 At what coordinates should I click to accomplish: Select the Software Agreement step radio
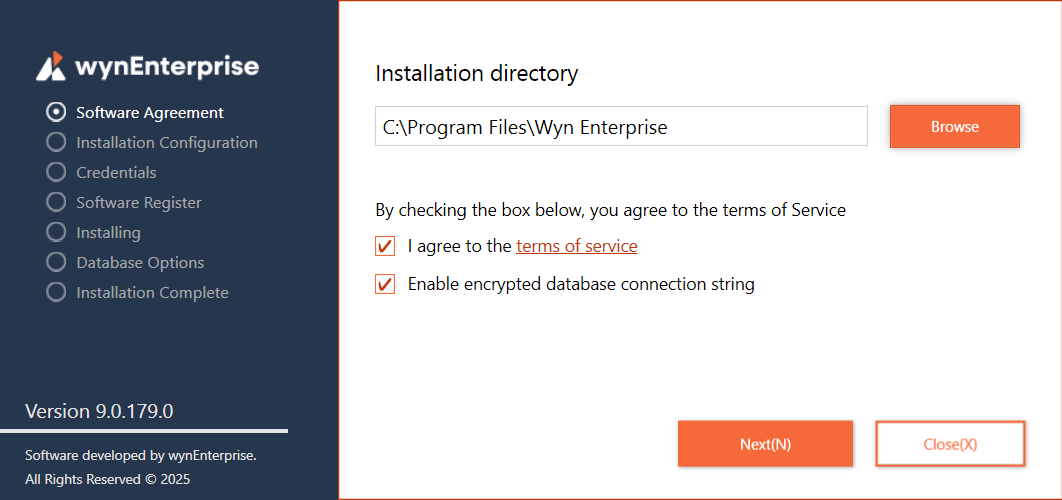(56, 112)
